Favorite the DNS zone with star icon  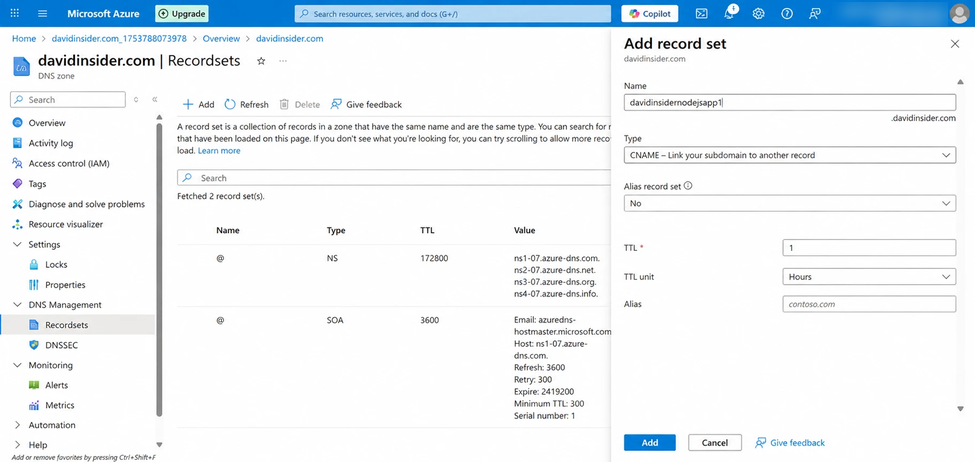pyautogui.click(x=261, y=61)
